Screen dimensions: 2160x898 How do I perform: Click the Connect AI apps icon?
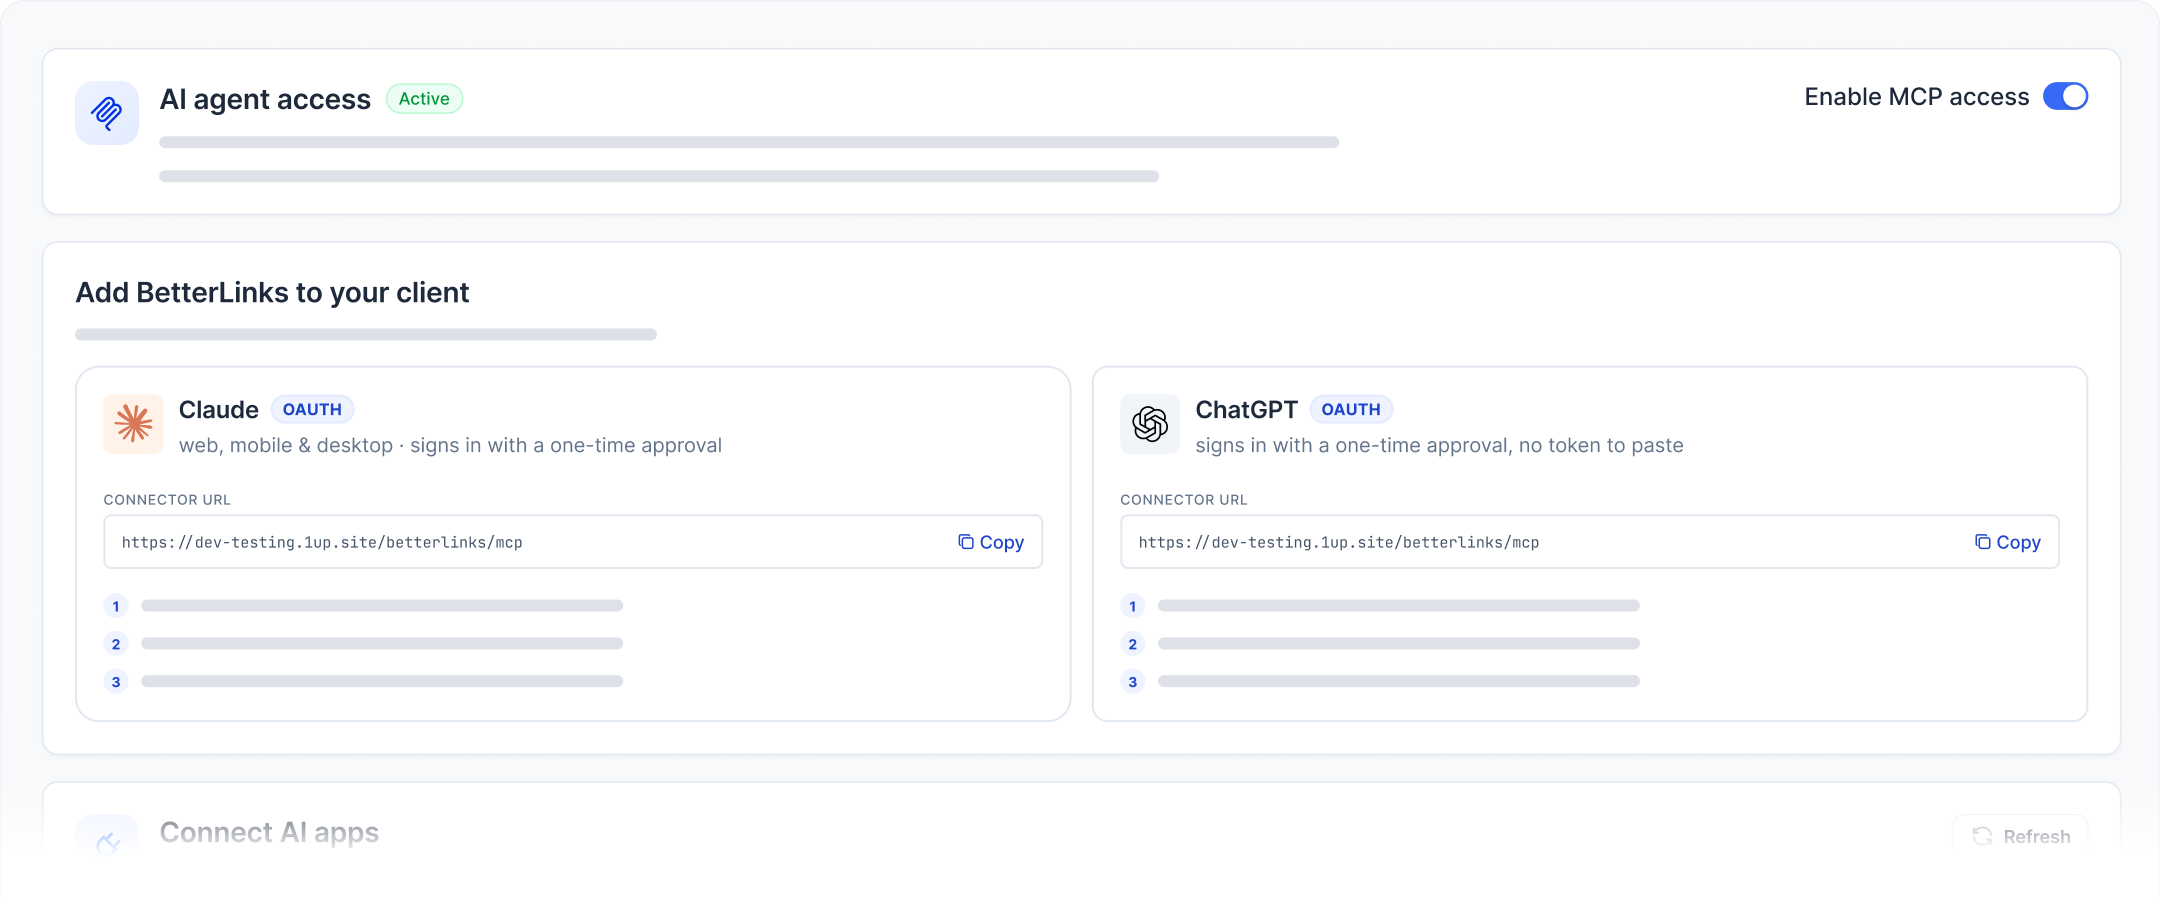pos(107,840)
